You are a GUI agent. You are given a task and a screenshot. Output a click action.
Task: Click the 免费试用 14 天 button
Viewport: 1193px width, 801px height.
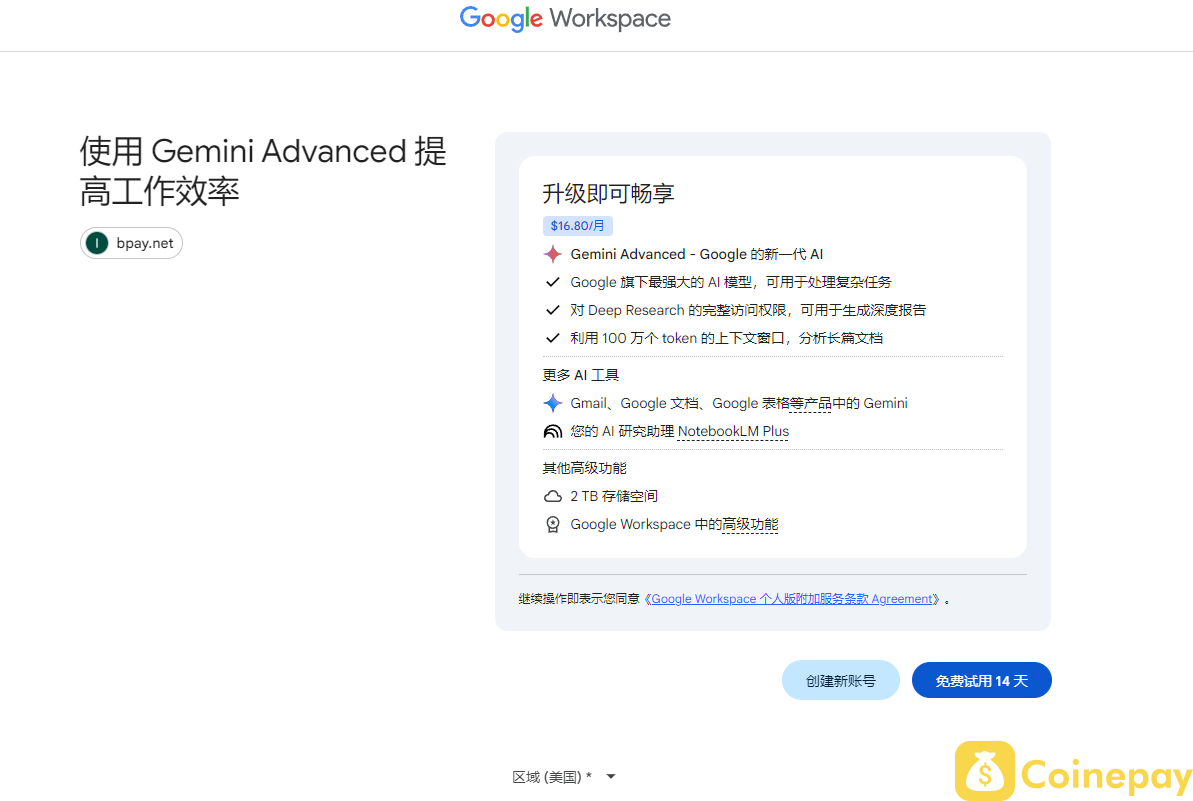981,681
